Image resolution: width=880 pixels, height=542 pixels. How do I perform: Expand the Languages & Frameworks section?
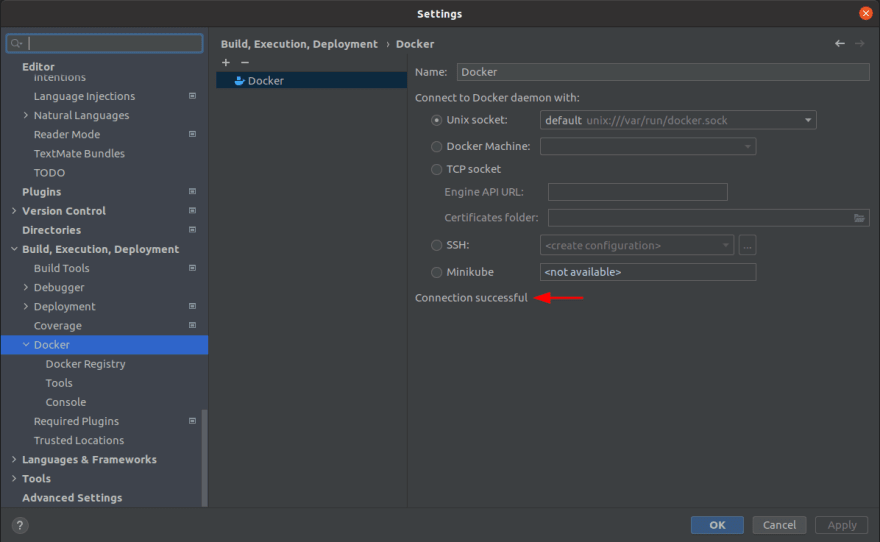coord(14,460)
